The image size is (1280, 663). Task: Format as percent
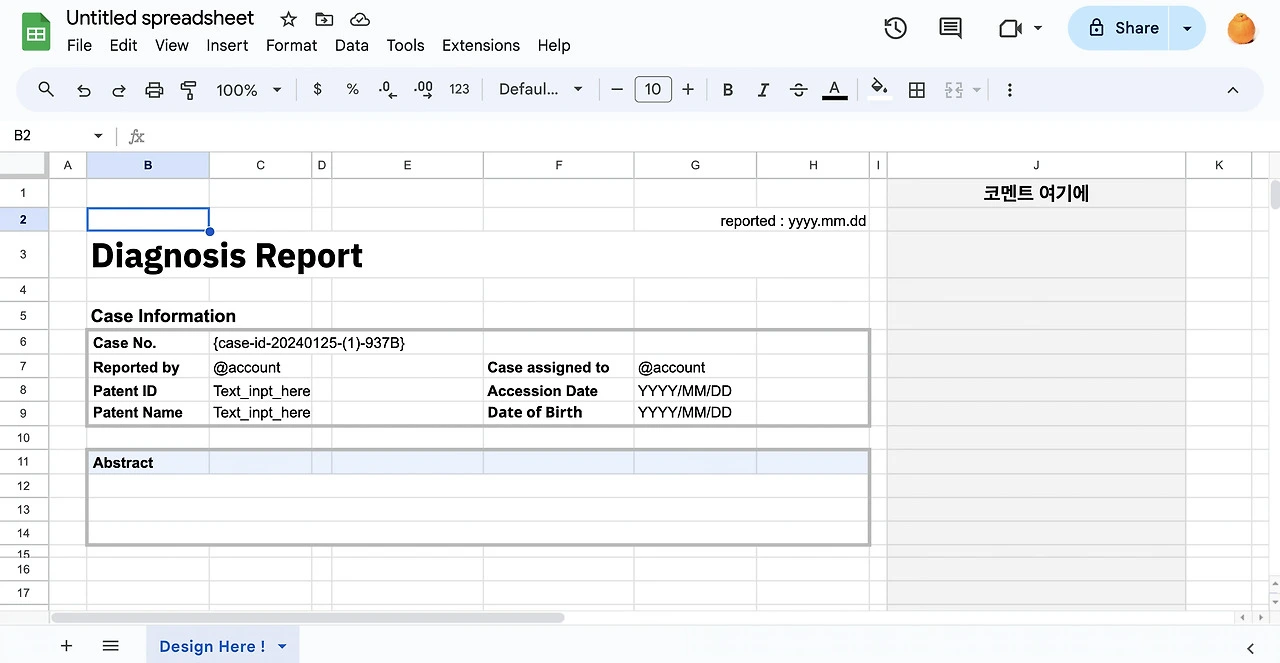coord(352,89)
